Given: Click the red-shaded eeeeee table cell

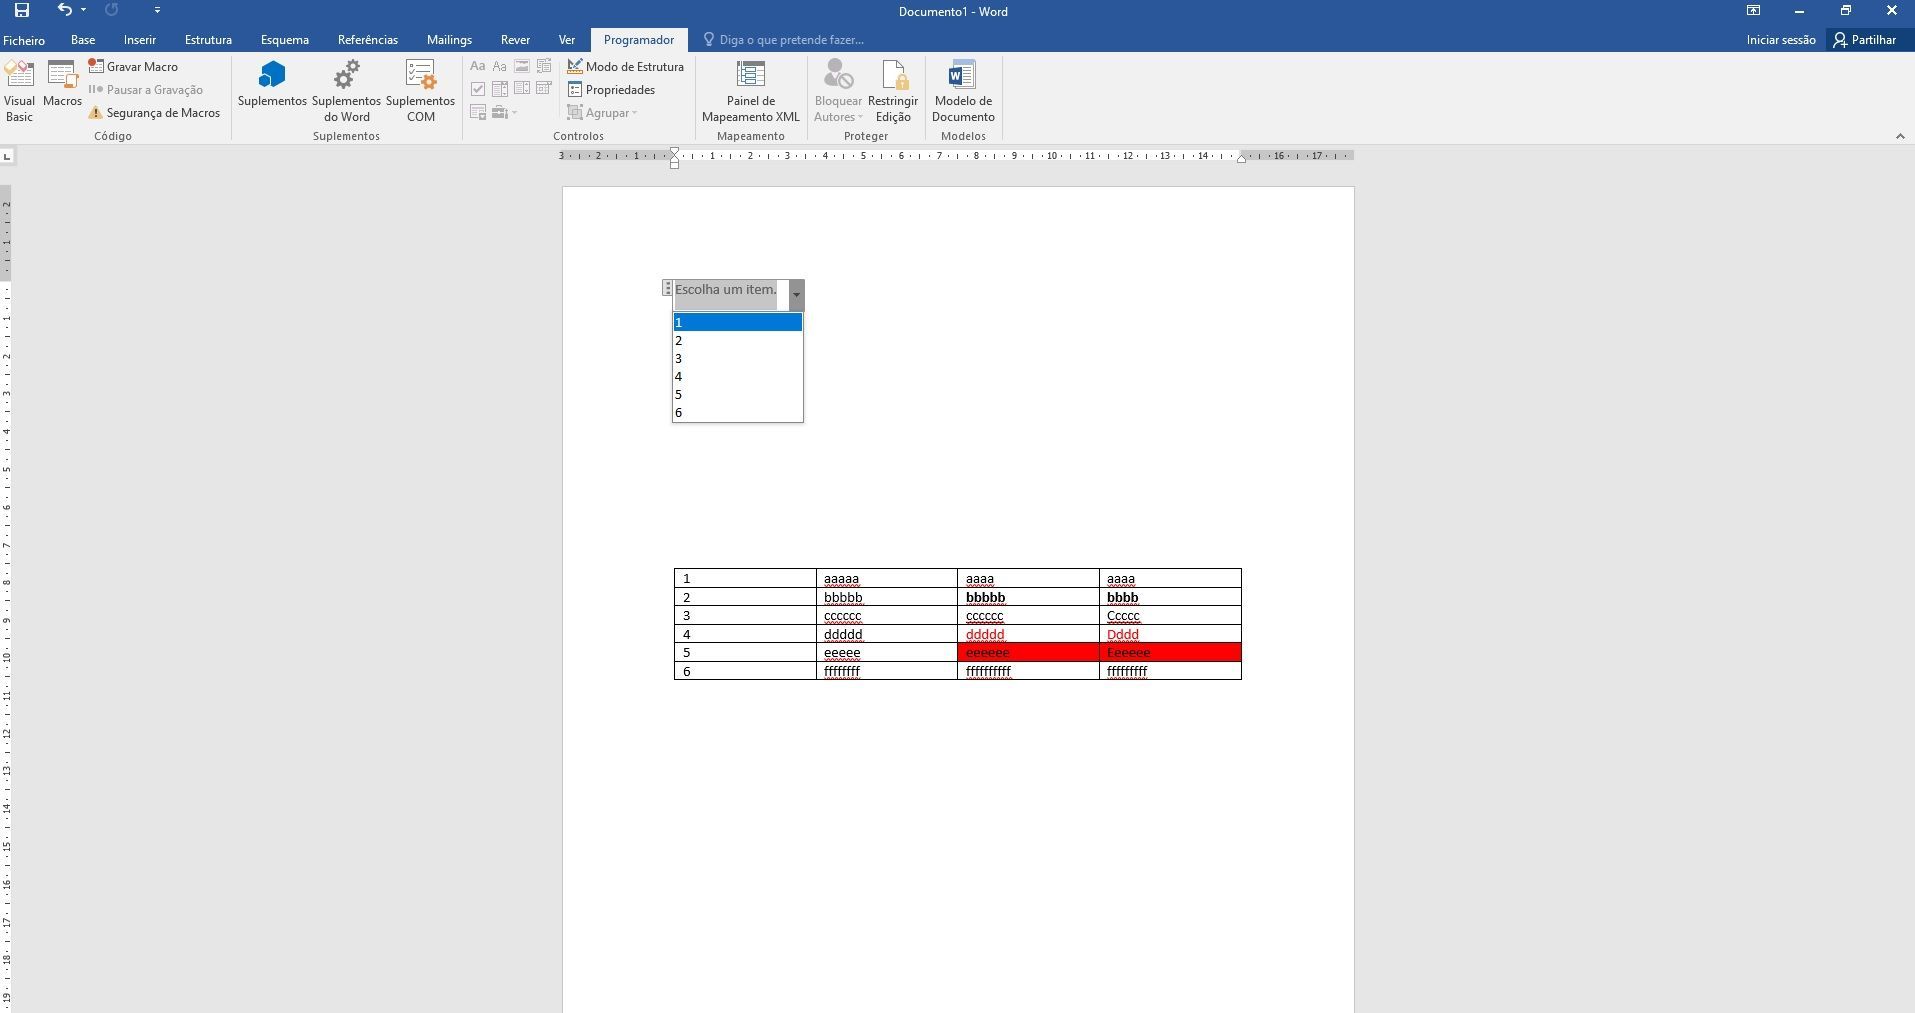Looking at the screenshot, I should click(1028, 653).
